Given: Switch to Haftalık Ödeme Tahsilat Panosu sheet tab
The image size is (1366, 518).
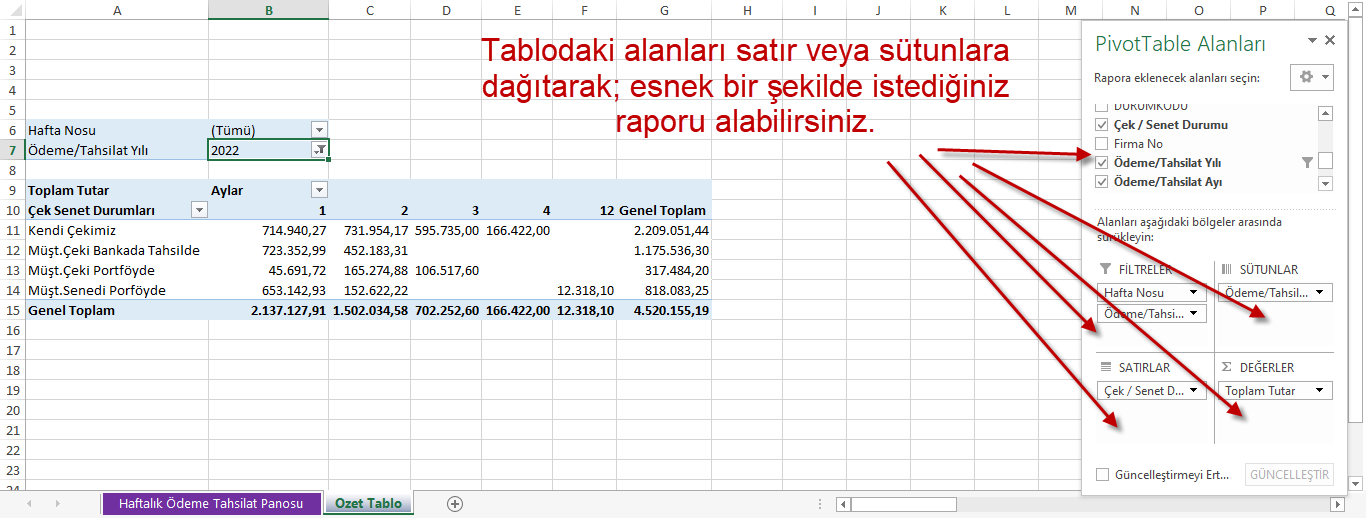Looking at the screenshot, I should (x=211, y=503).
